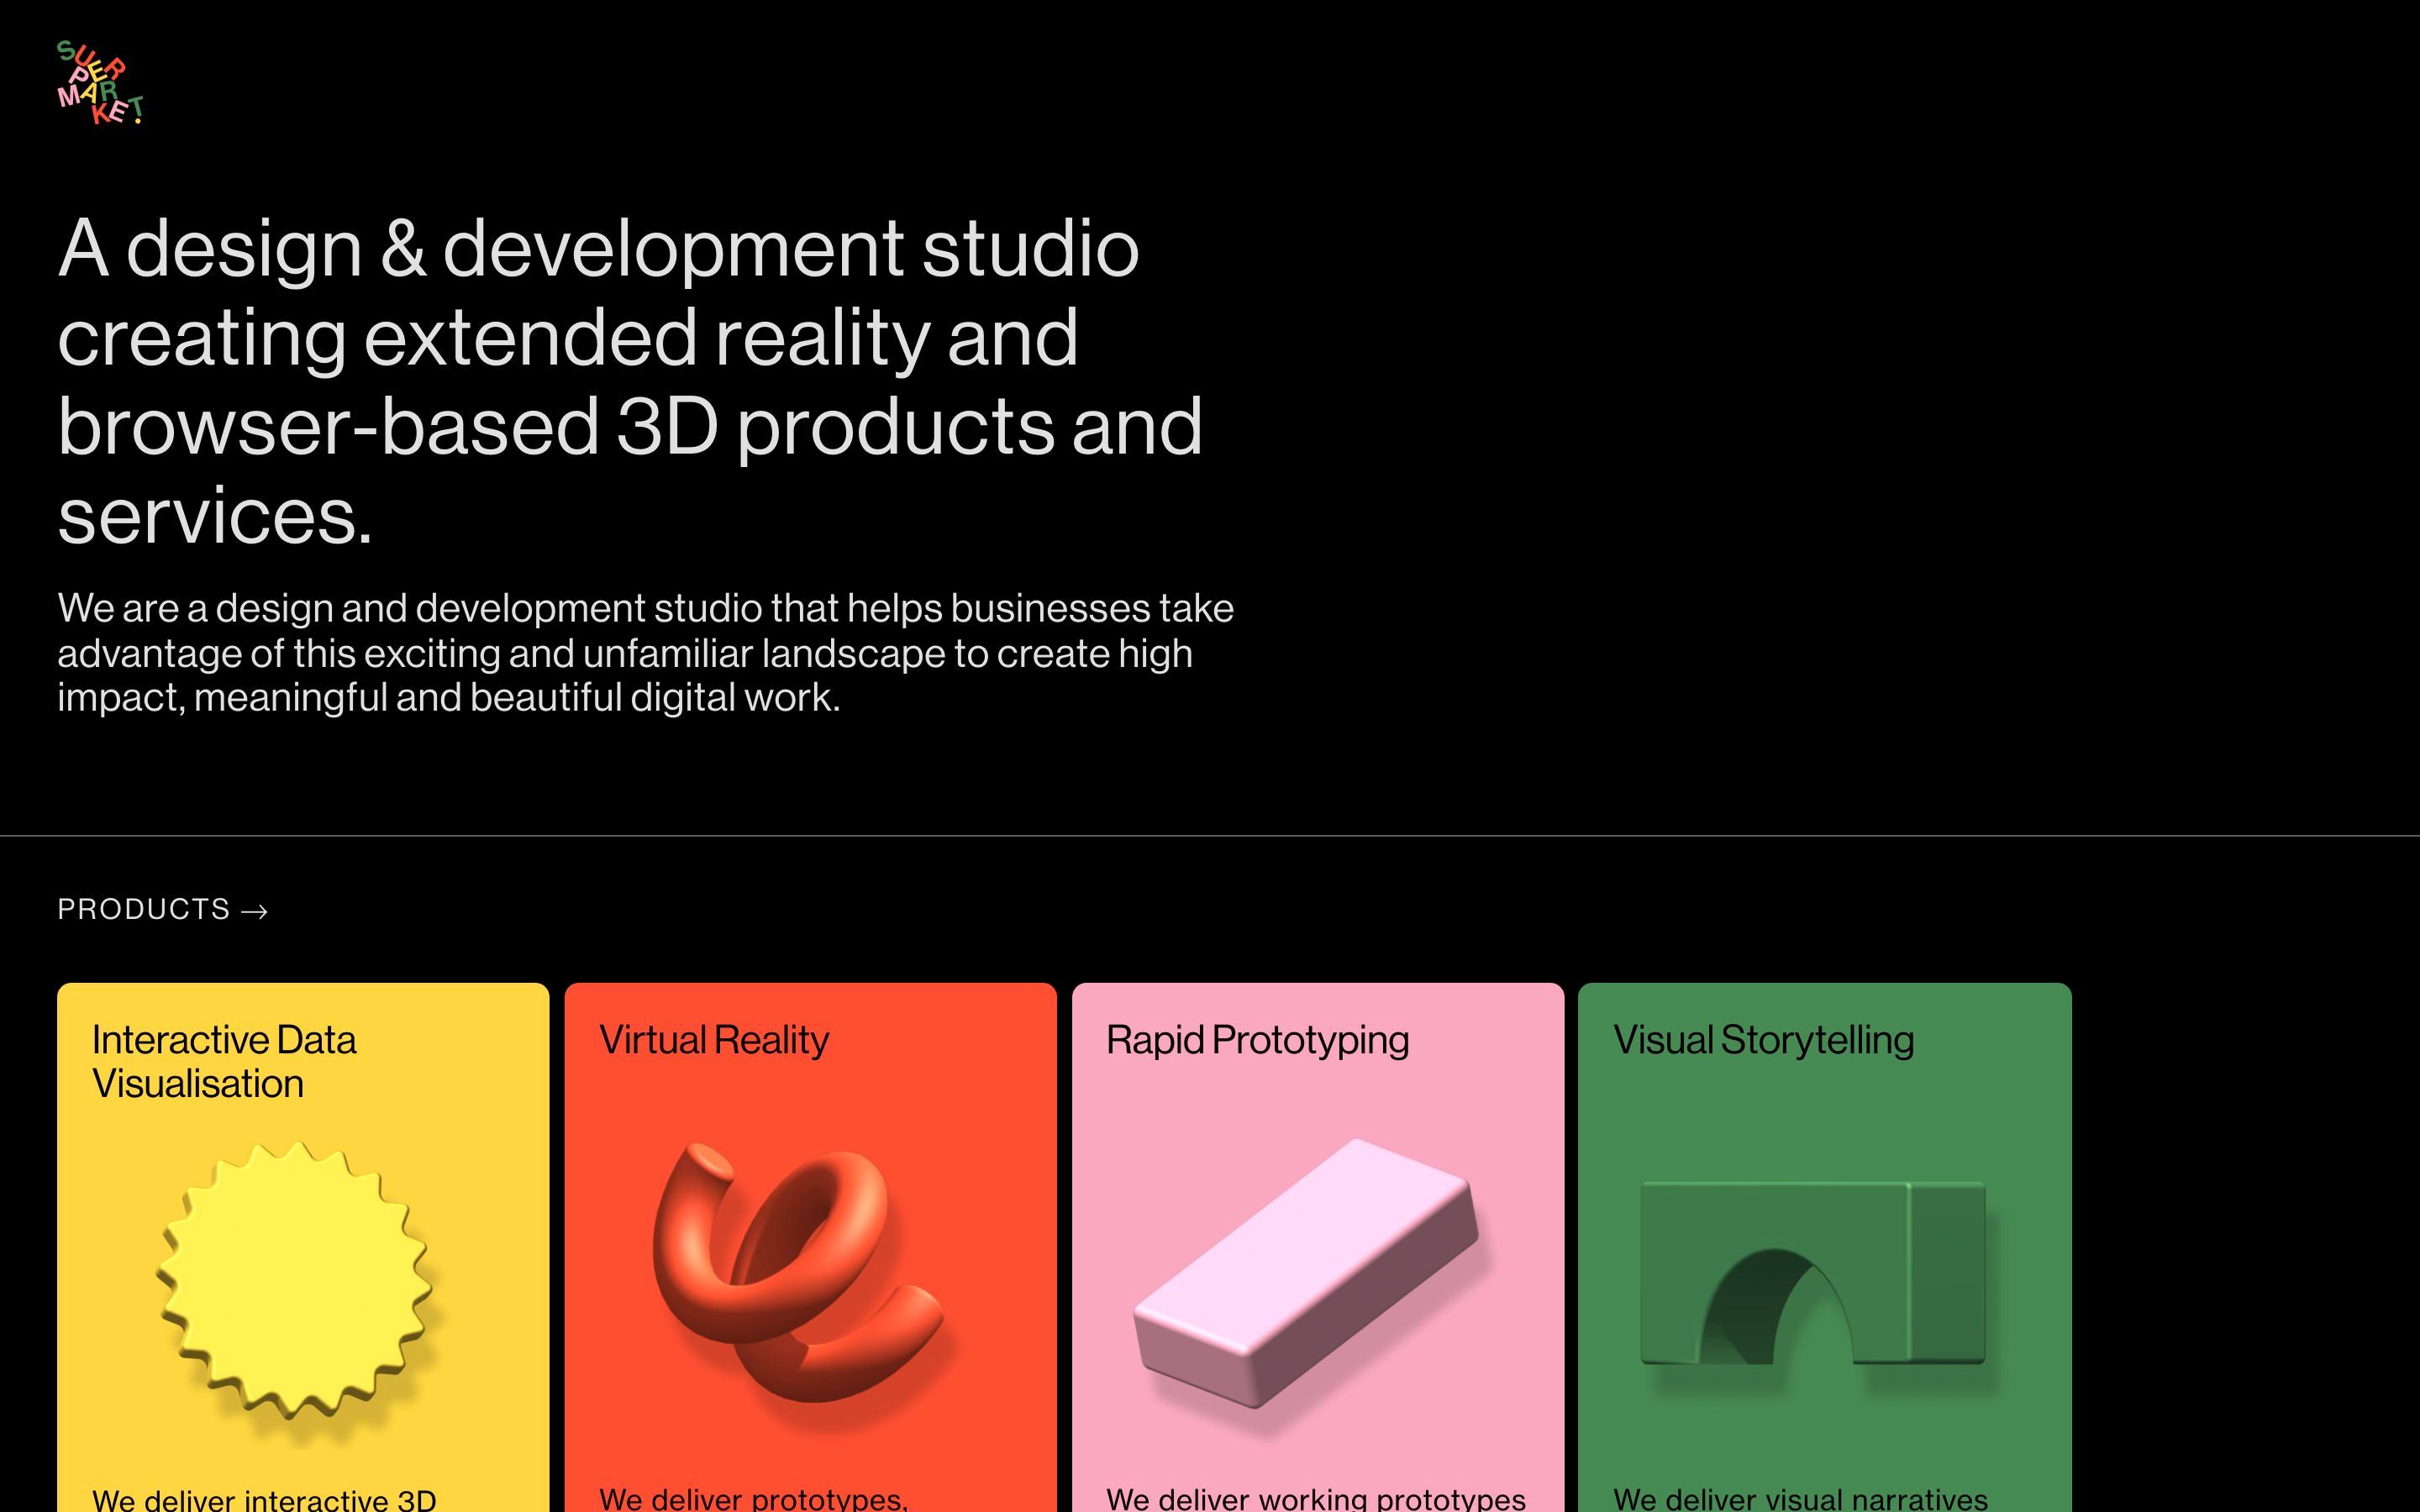Click the colorful Supermarket logo
Image resolution: width=2420 pixels, height=1512 pixels.
click(x=99, y=83)
